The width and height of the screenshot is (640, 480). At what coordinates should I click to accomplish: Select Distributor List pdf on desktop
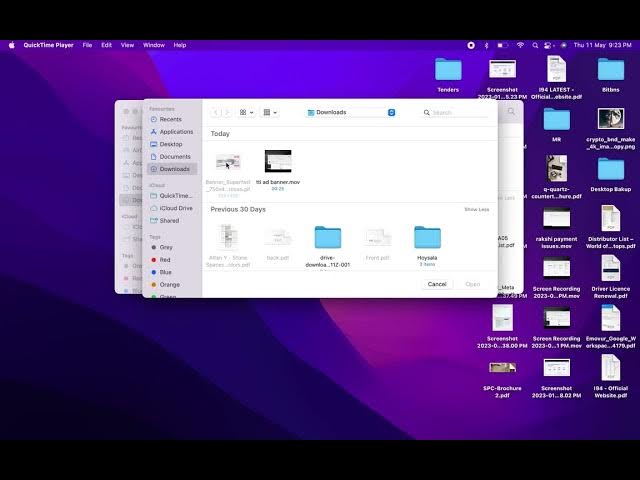tap(611, 227)
